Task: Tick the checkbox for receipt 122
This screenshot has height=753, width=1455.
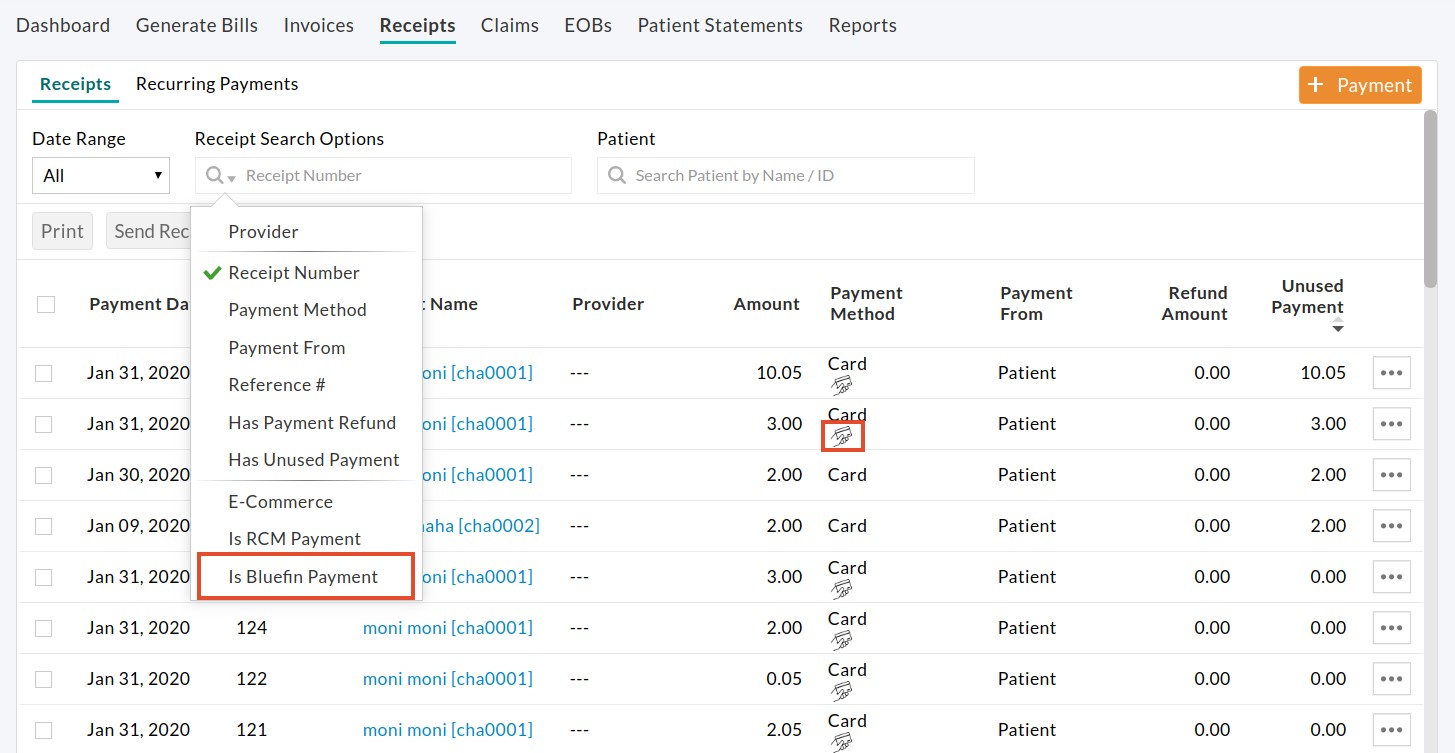Action: pos(45,678)
